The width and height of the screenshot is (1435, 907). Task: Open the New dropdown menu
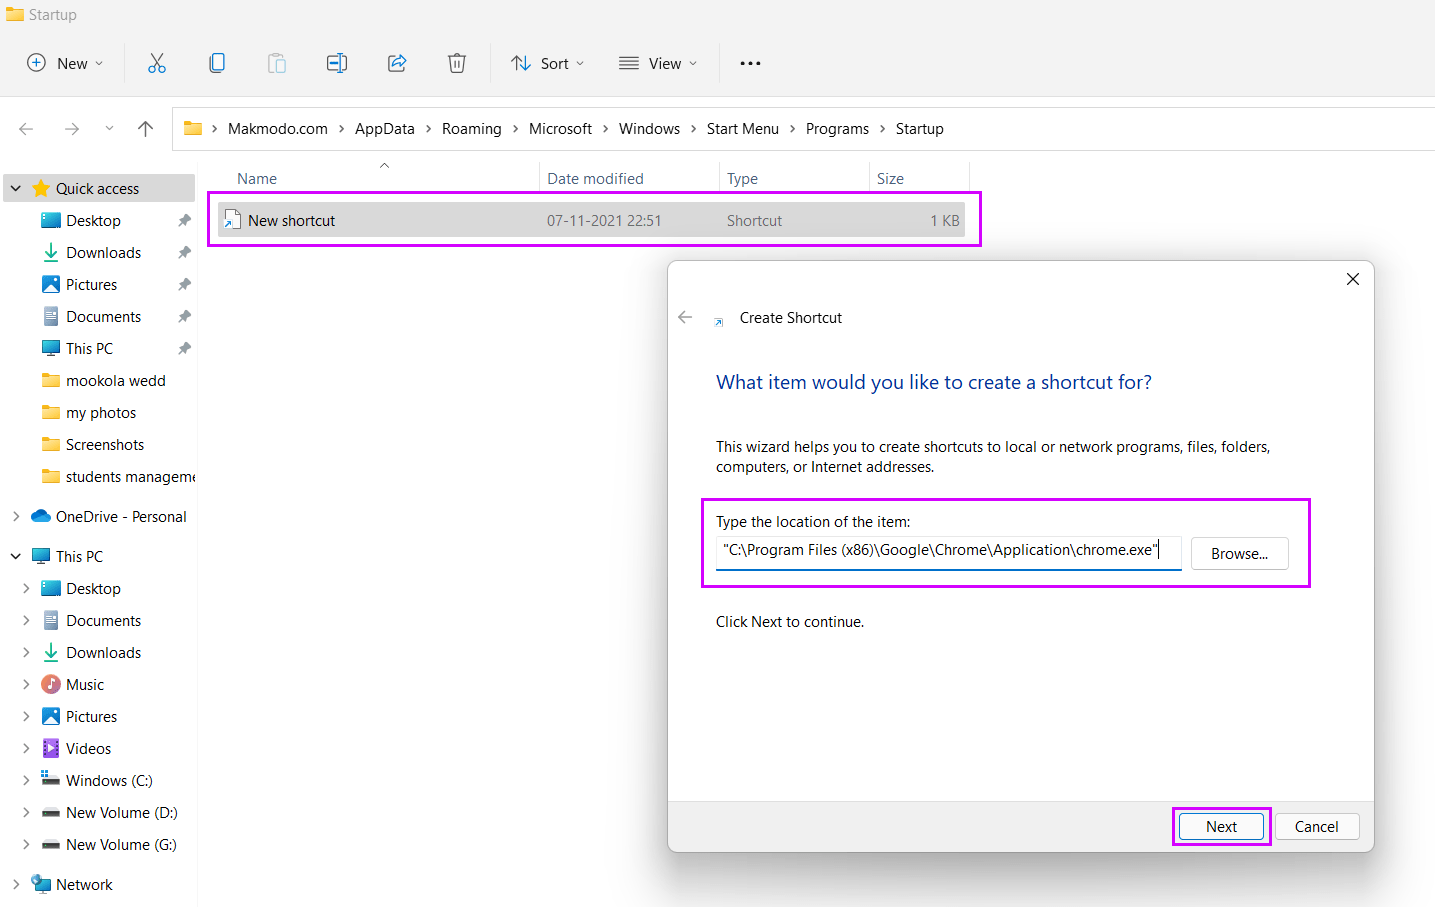(65, 63)
